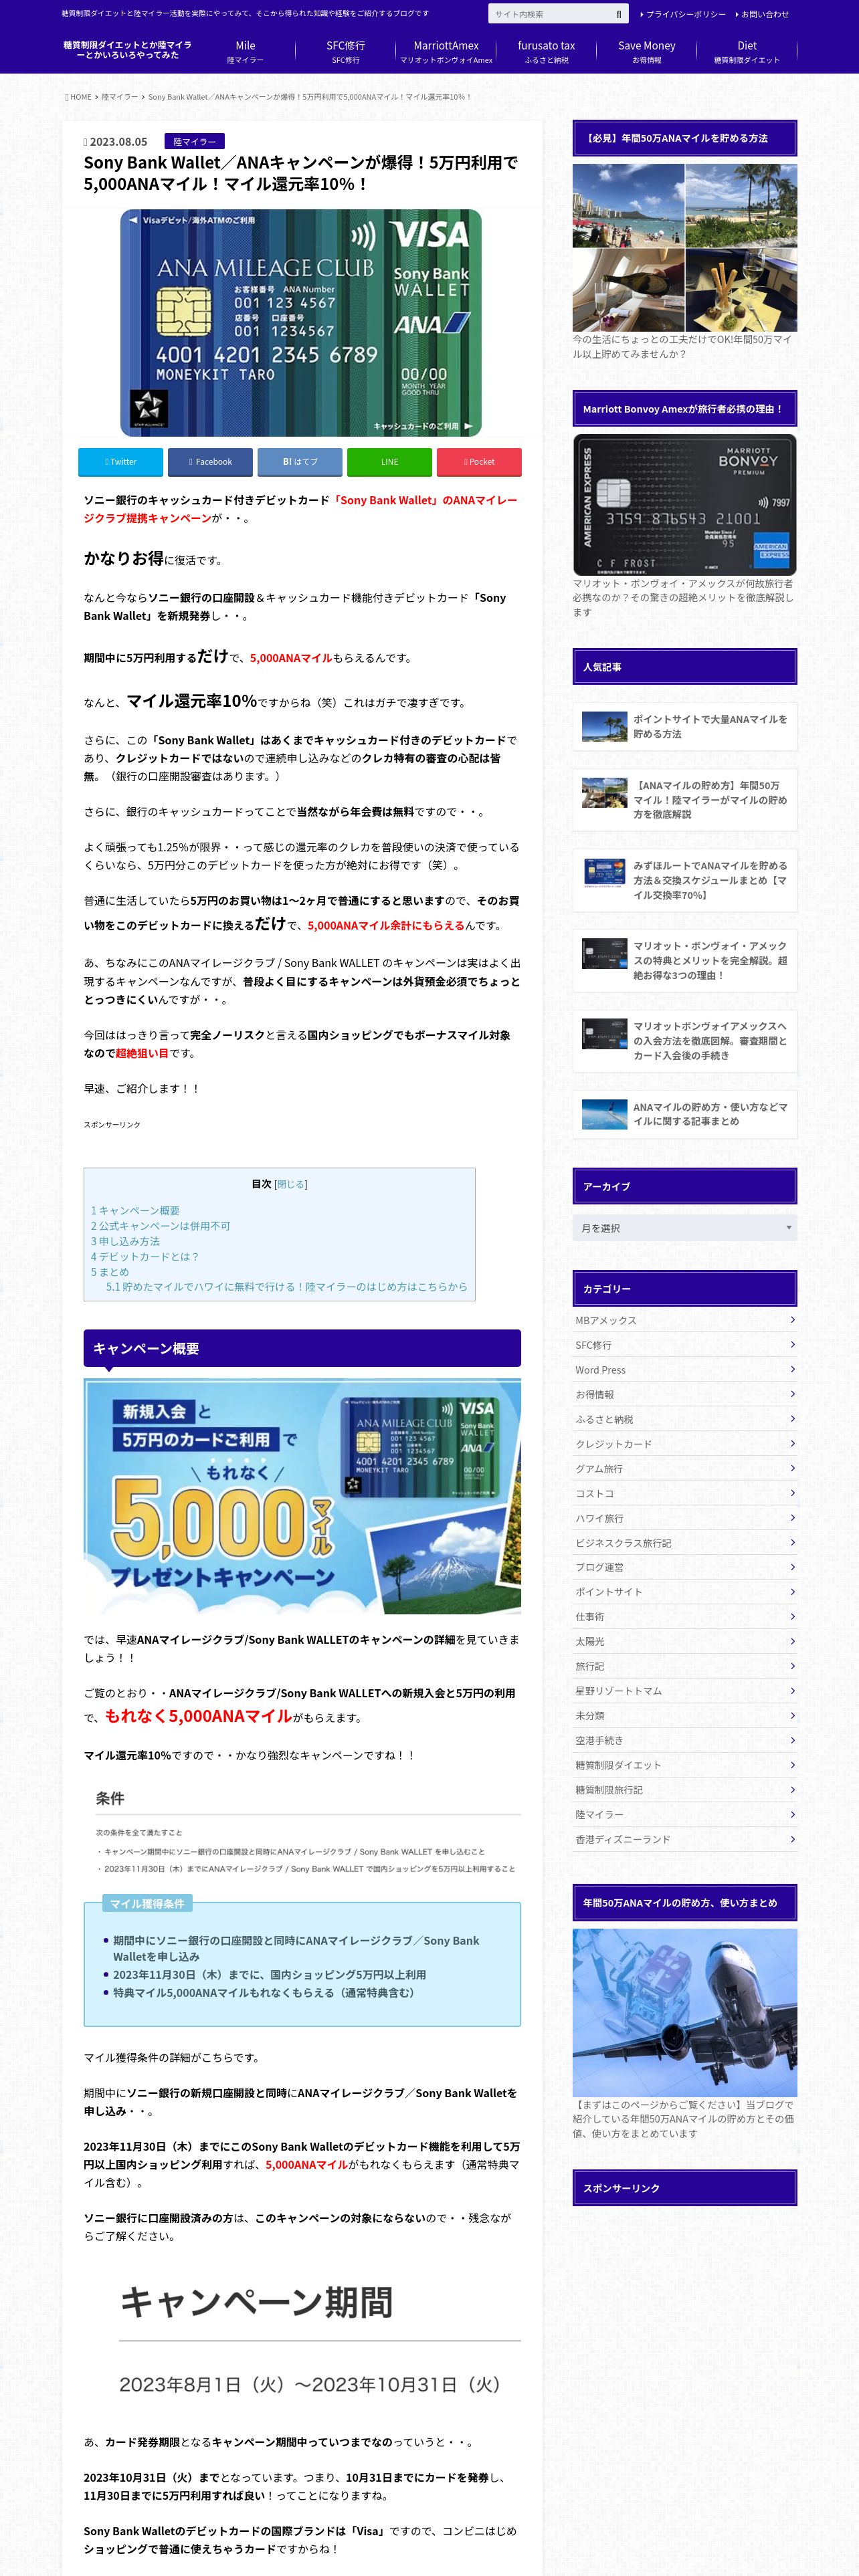Open the プライバシーポリシー link
The width and height of the screenshot is (859, 2576).
point(685,14)
